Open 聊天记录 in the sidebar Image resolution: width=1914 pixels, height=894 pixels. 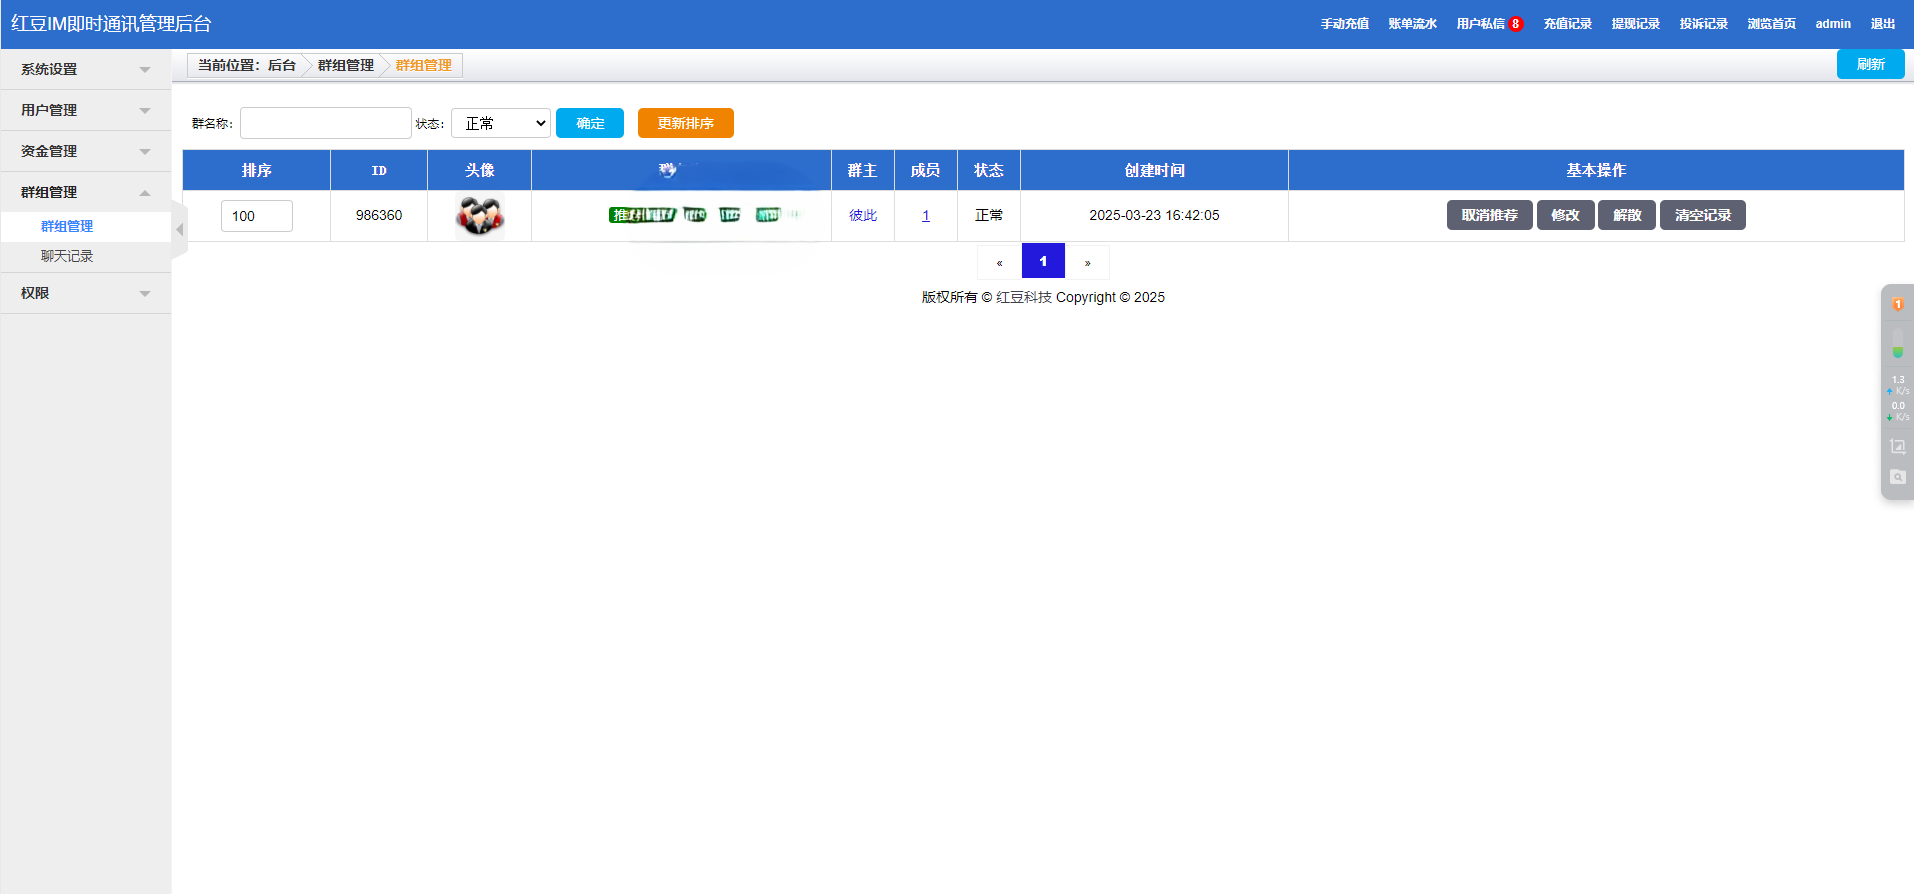click(67, 256)
